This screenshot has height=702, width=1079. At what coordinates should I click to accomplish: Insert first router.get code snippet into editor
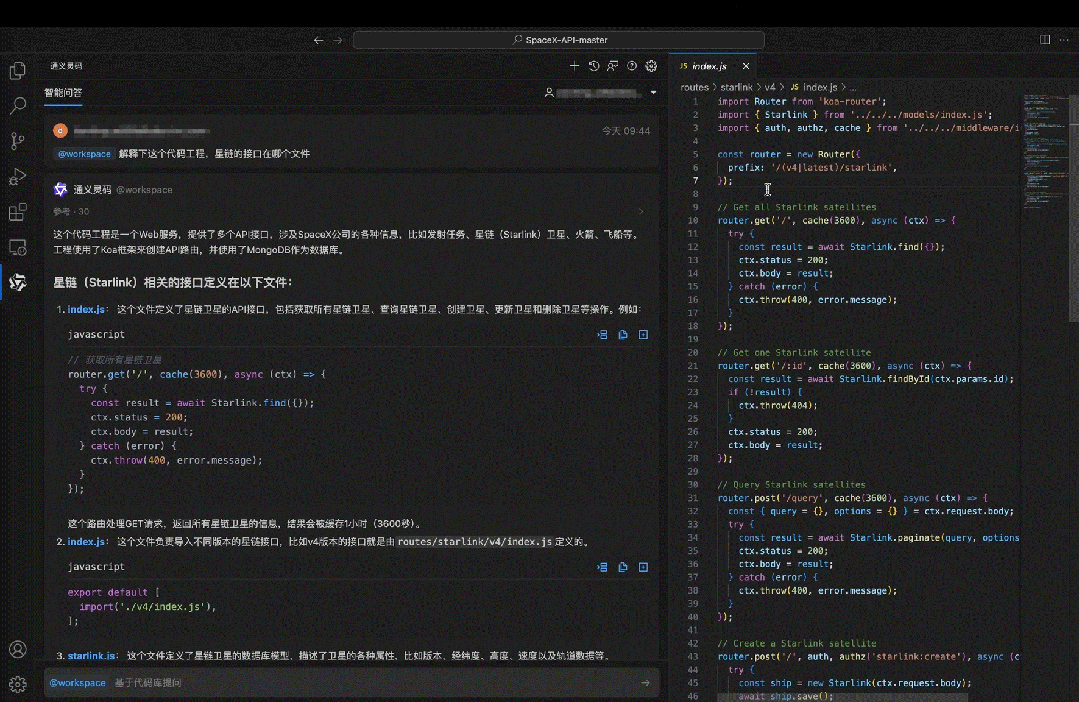pos(602,334)
